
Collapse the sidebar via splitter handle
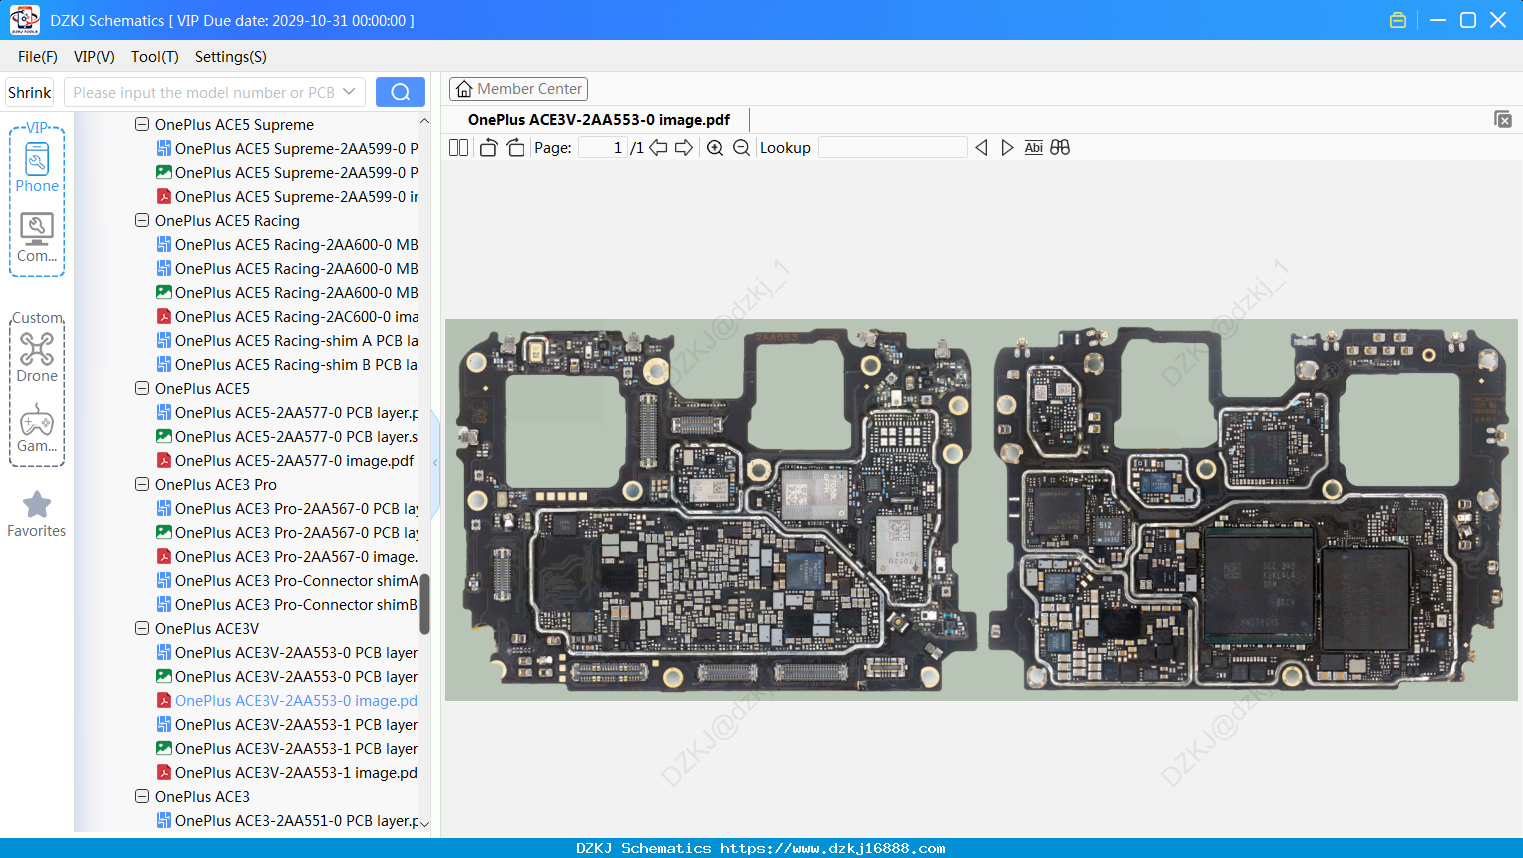click(x=435, y=462)
